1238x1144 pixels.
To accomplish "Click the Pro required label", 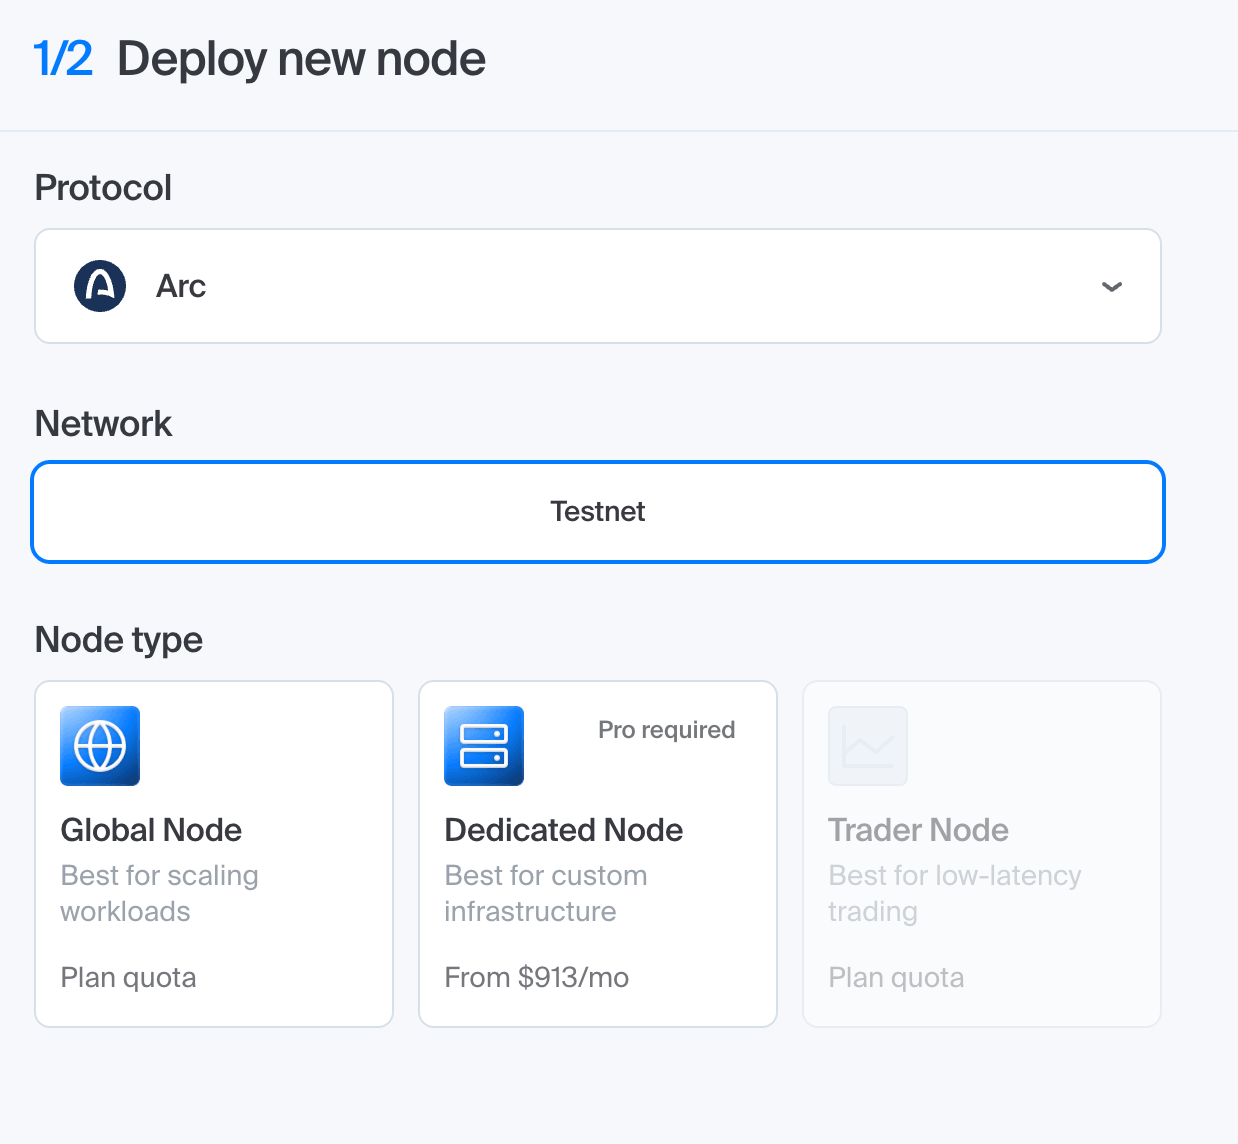I will 667,730.
